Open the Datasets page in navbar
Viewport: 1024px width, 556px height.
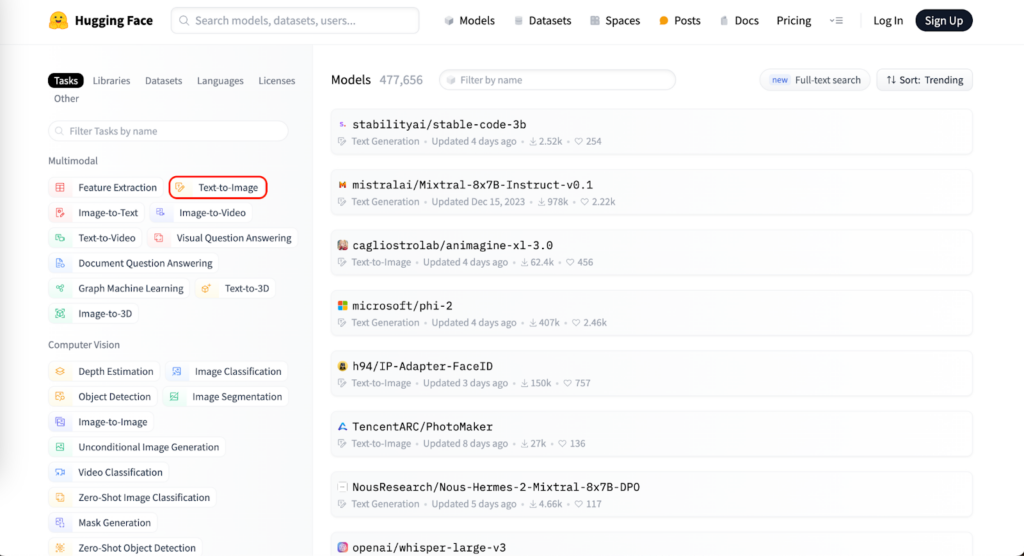pyautogui.click(x=542, y=21)
